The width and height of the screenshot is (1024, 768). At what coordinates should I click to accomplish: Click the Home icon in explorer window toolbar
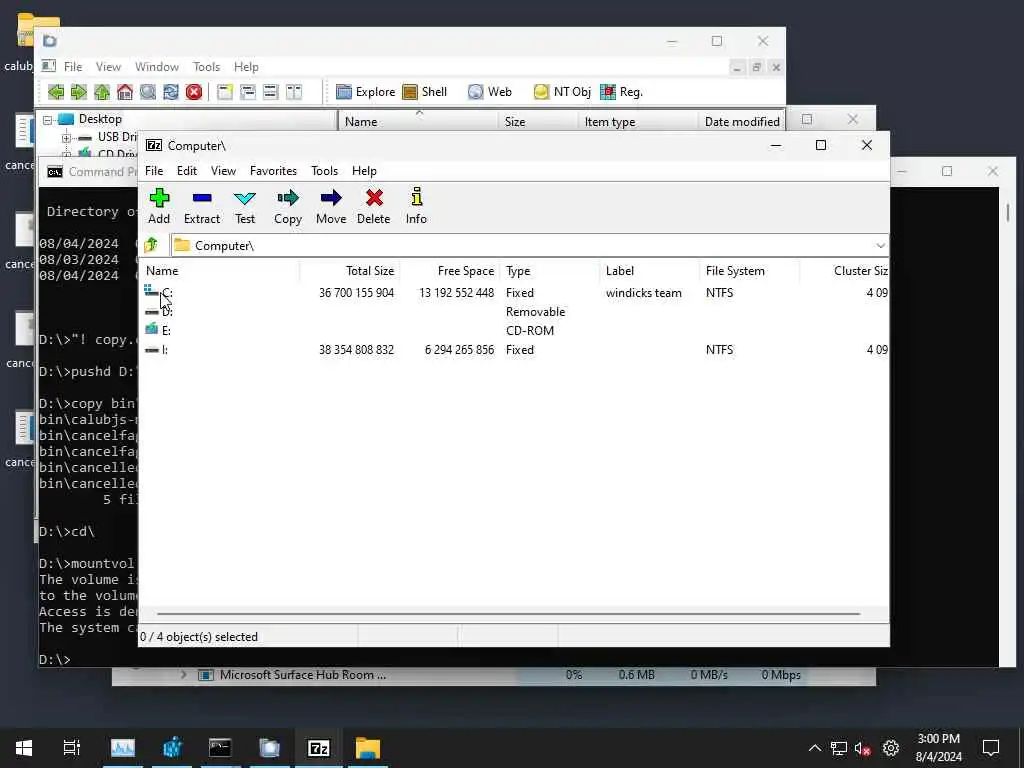(x=125, y=92)
